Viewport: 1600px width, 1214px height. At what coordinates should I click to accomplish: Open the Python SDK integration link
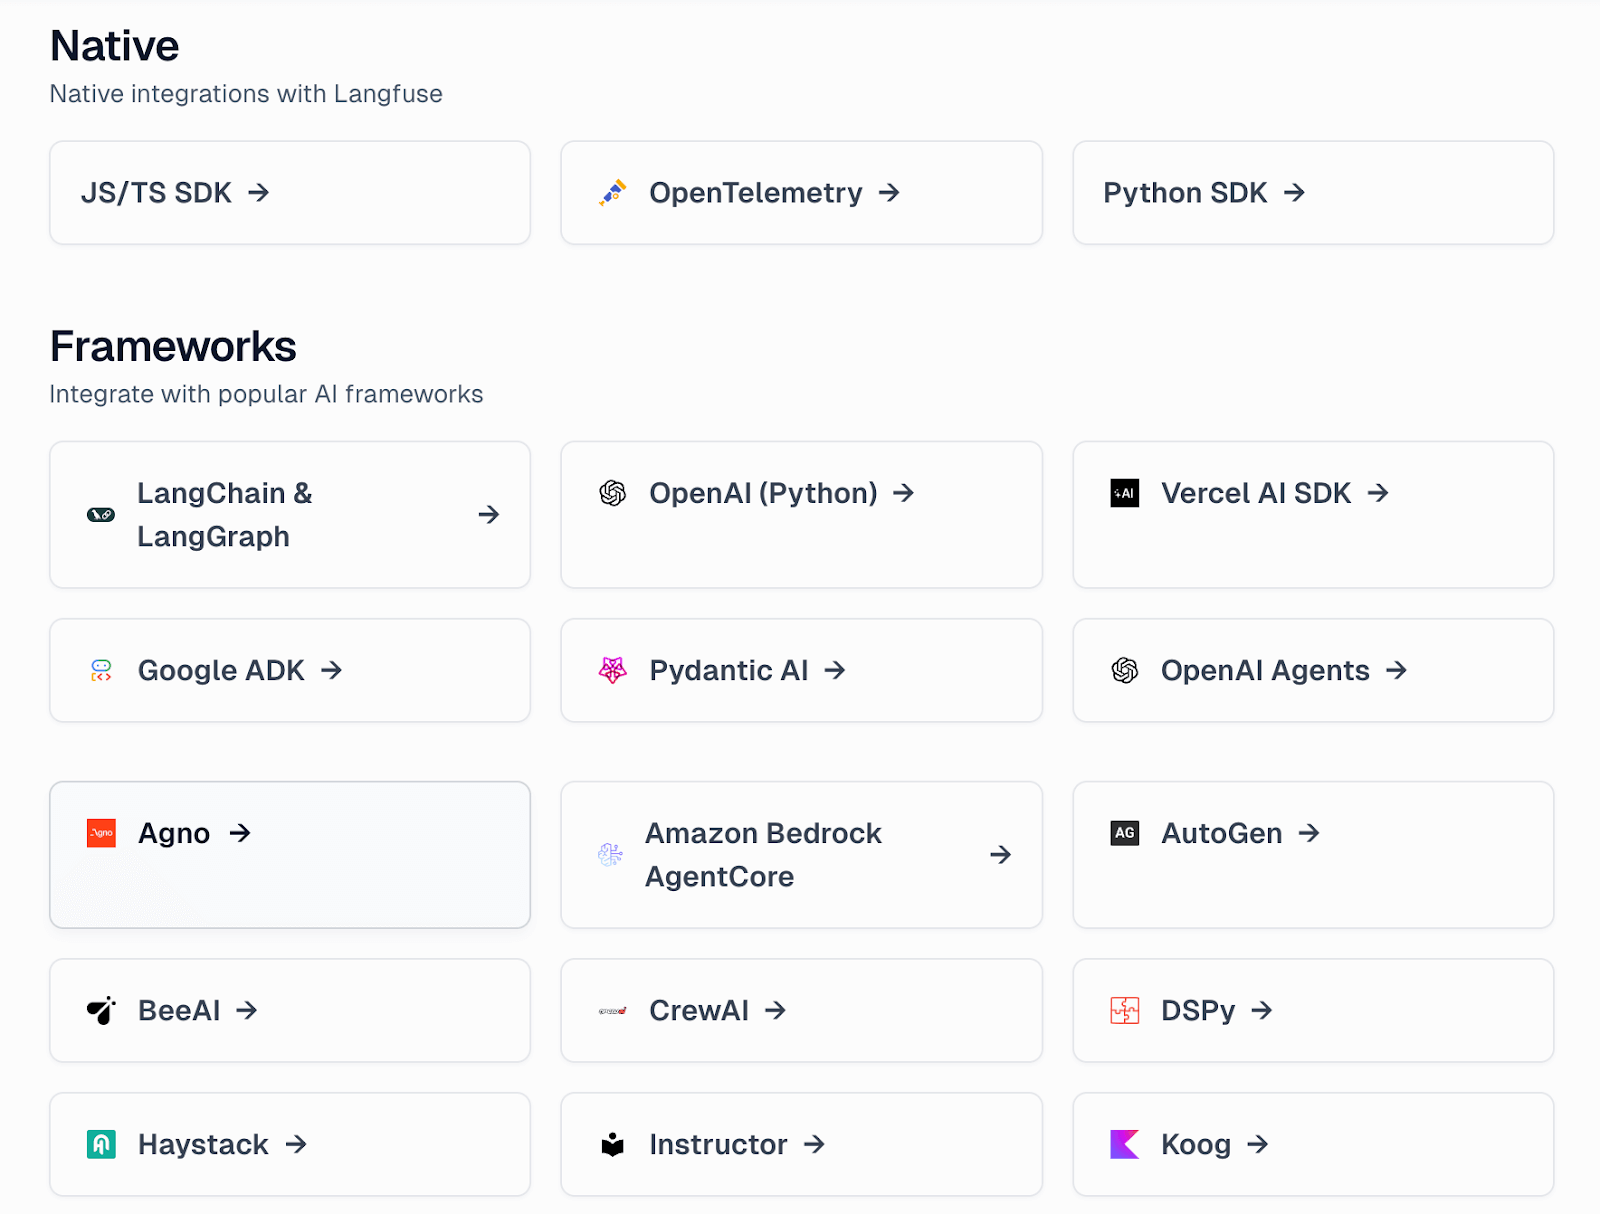[1185, 192]
